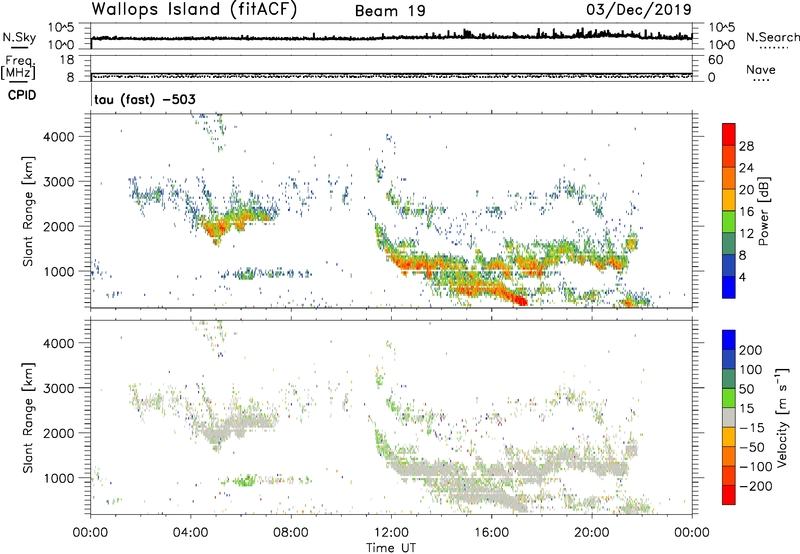800x554 pixels.
Task: Click the "60" Nave tick label
Action: [715, 60]
